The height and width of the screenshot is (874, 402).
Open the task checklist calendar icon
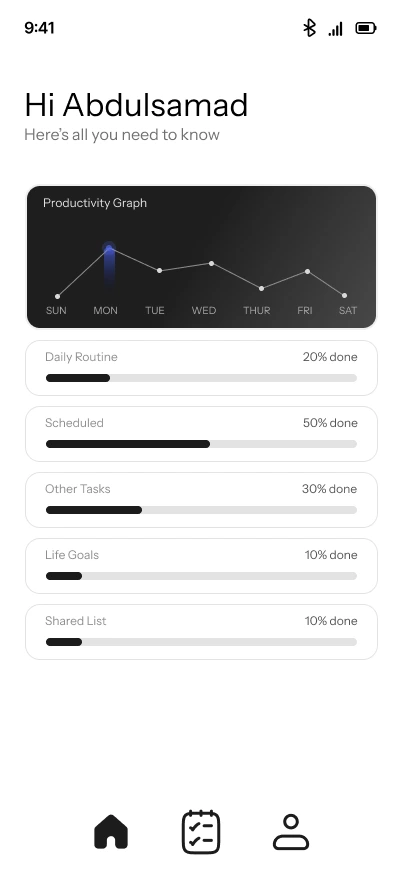pyautogui.click(x=201, y=832)
